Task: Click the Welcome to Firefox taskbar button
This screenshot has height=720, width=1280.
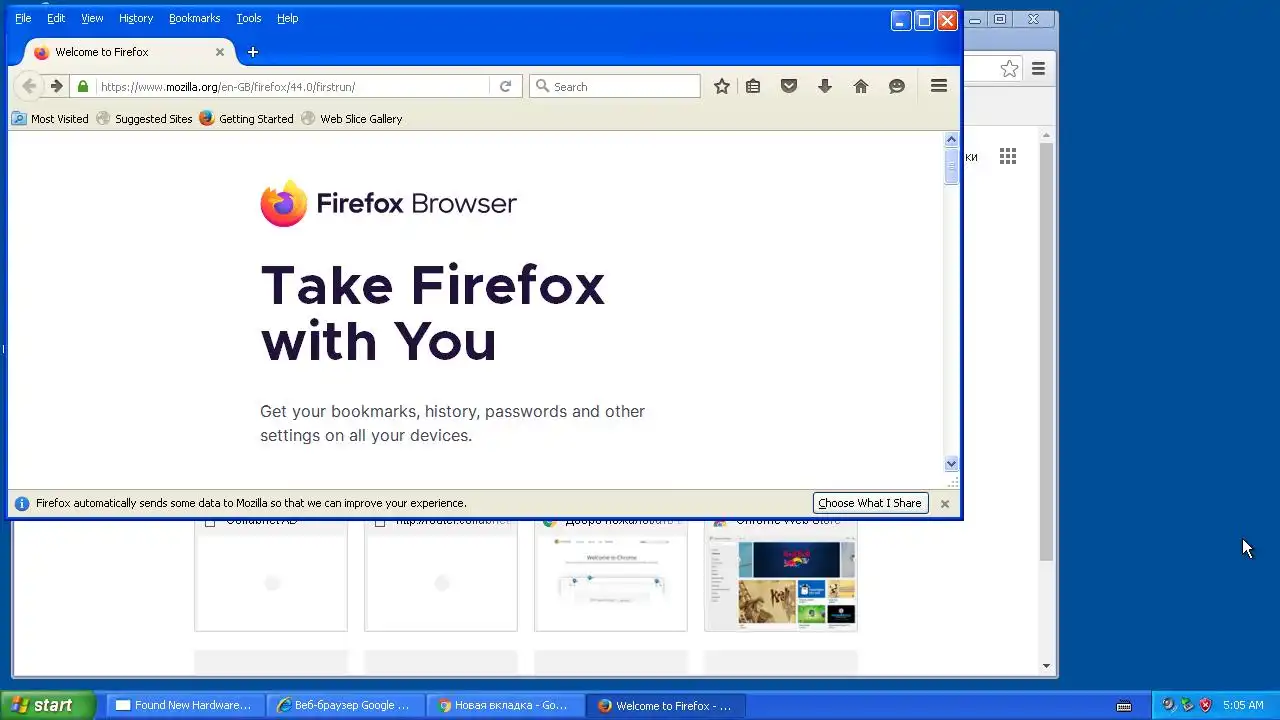Action: (666, 705)
